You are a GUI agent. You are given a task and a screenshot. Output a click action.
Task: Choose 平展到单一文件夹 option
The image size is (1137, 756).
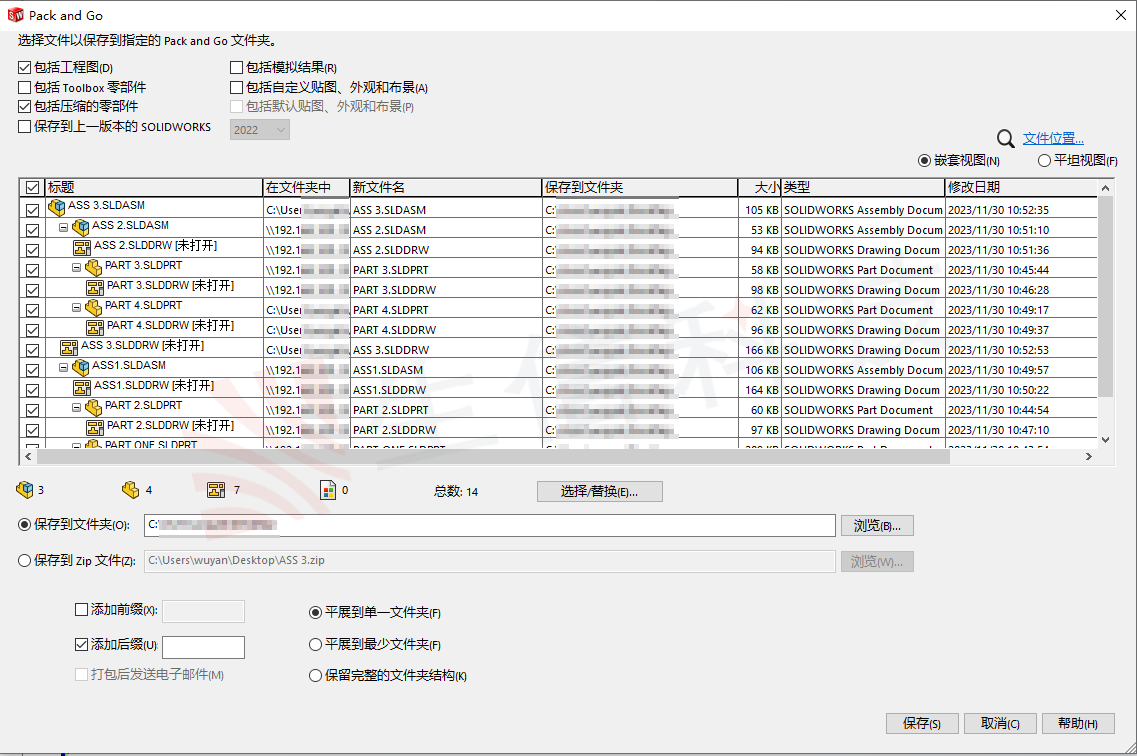click(x=315, y=612)
